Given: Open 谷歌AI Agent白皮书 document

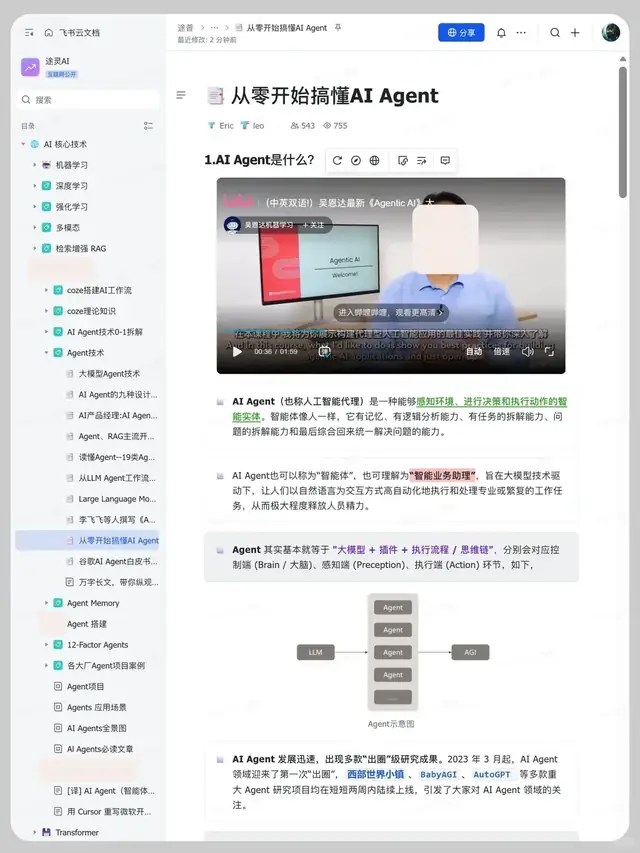Looking at the screenshot, I should point(118,561).
